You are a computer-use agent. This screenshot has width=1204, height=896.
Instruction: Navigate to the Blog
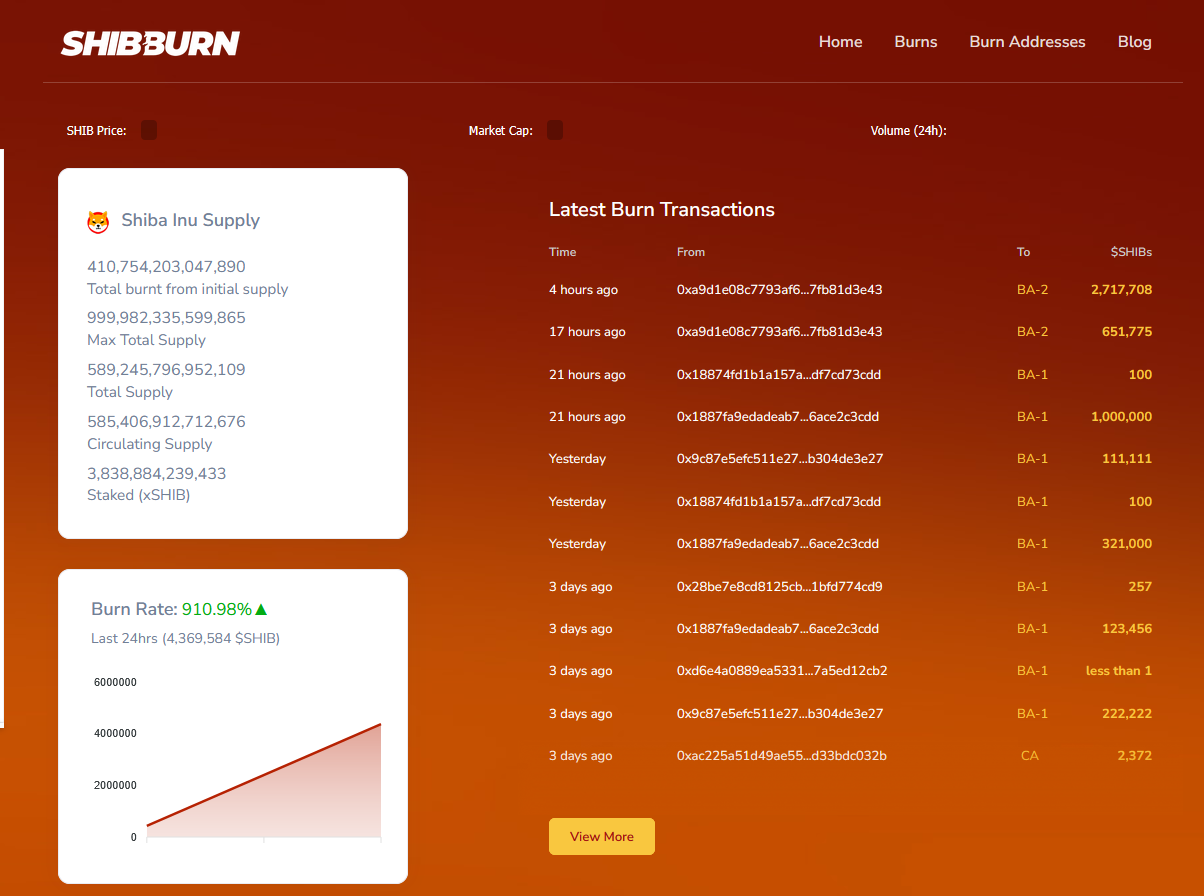[1134, 42]
